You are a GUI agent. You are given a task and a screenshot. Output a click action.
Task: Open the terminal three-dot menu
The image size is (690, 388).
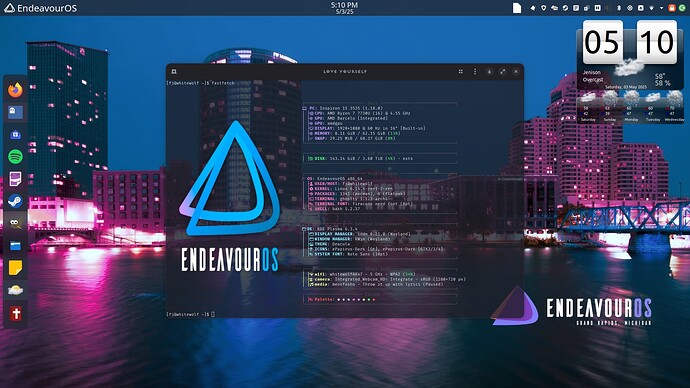click(475, 71)
